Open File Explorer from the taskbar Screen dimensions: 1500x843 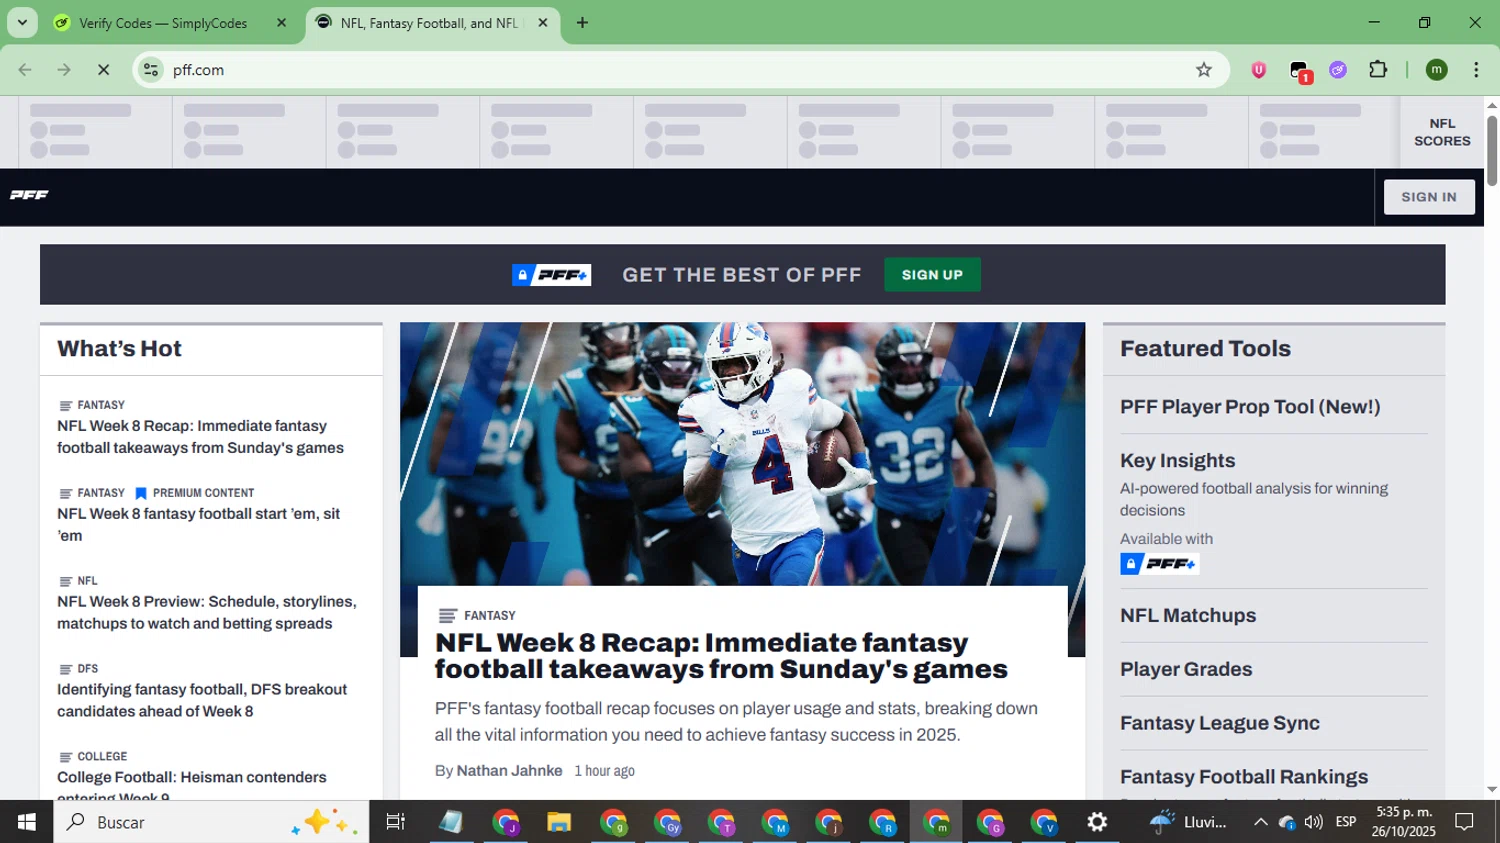coord(559,822)
